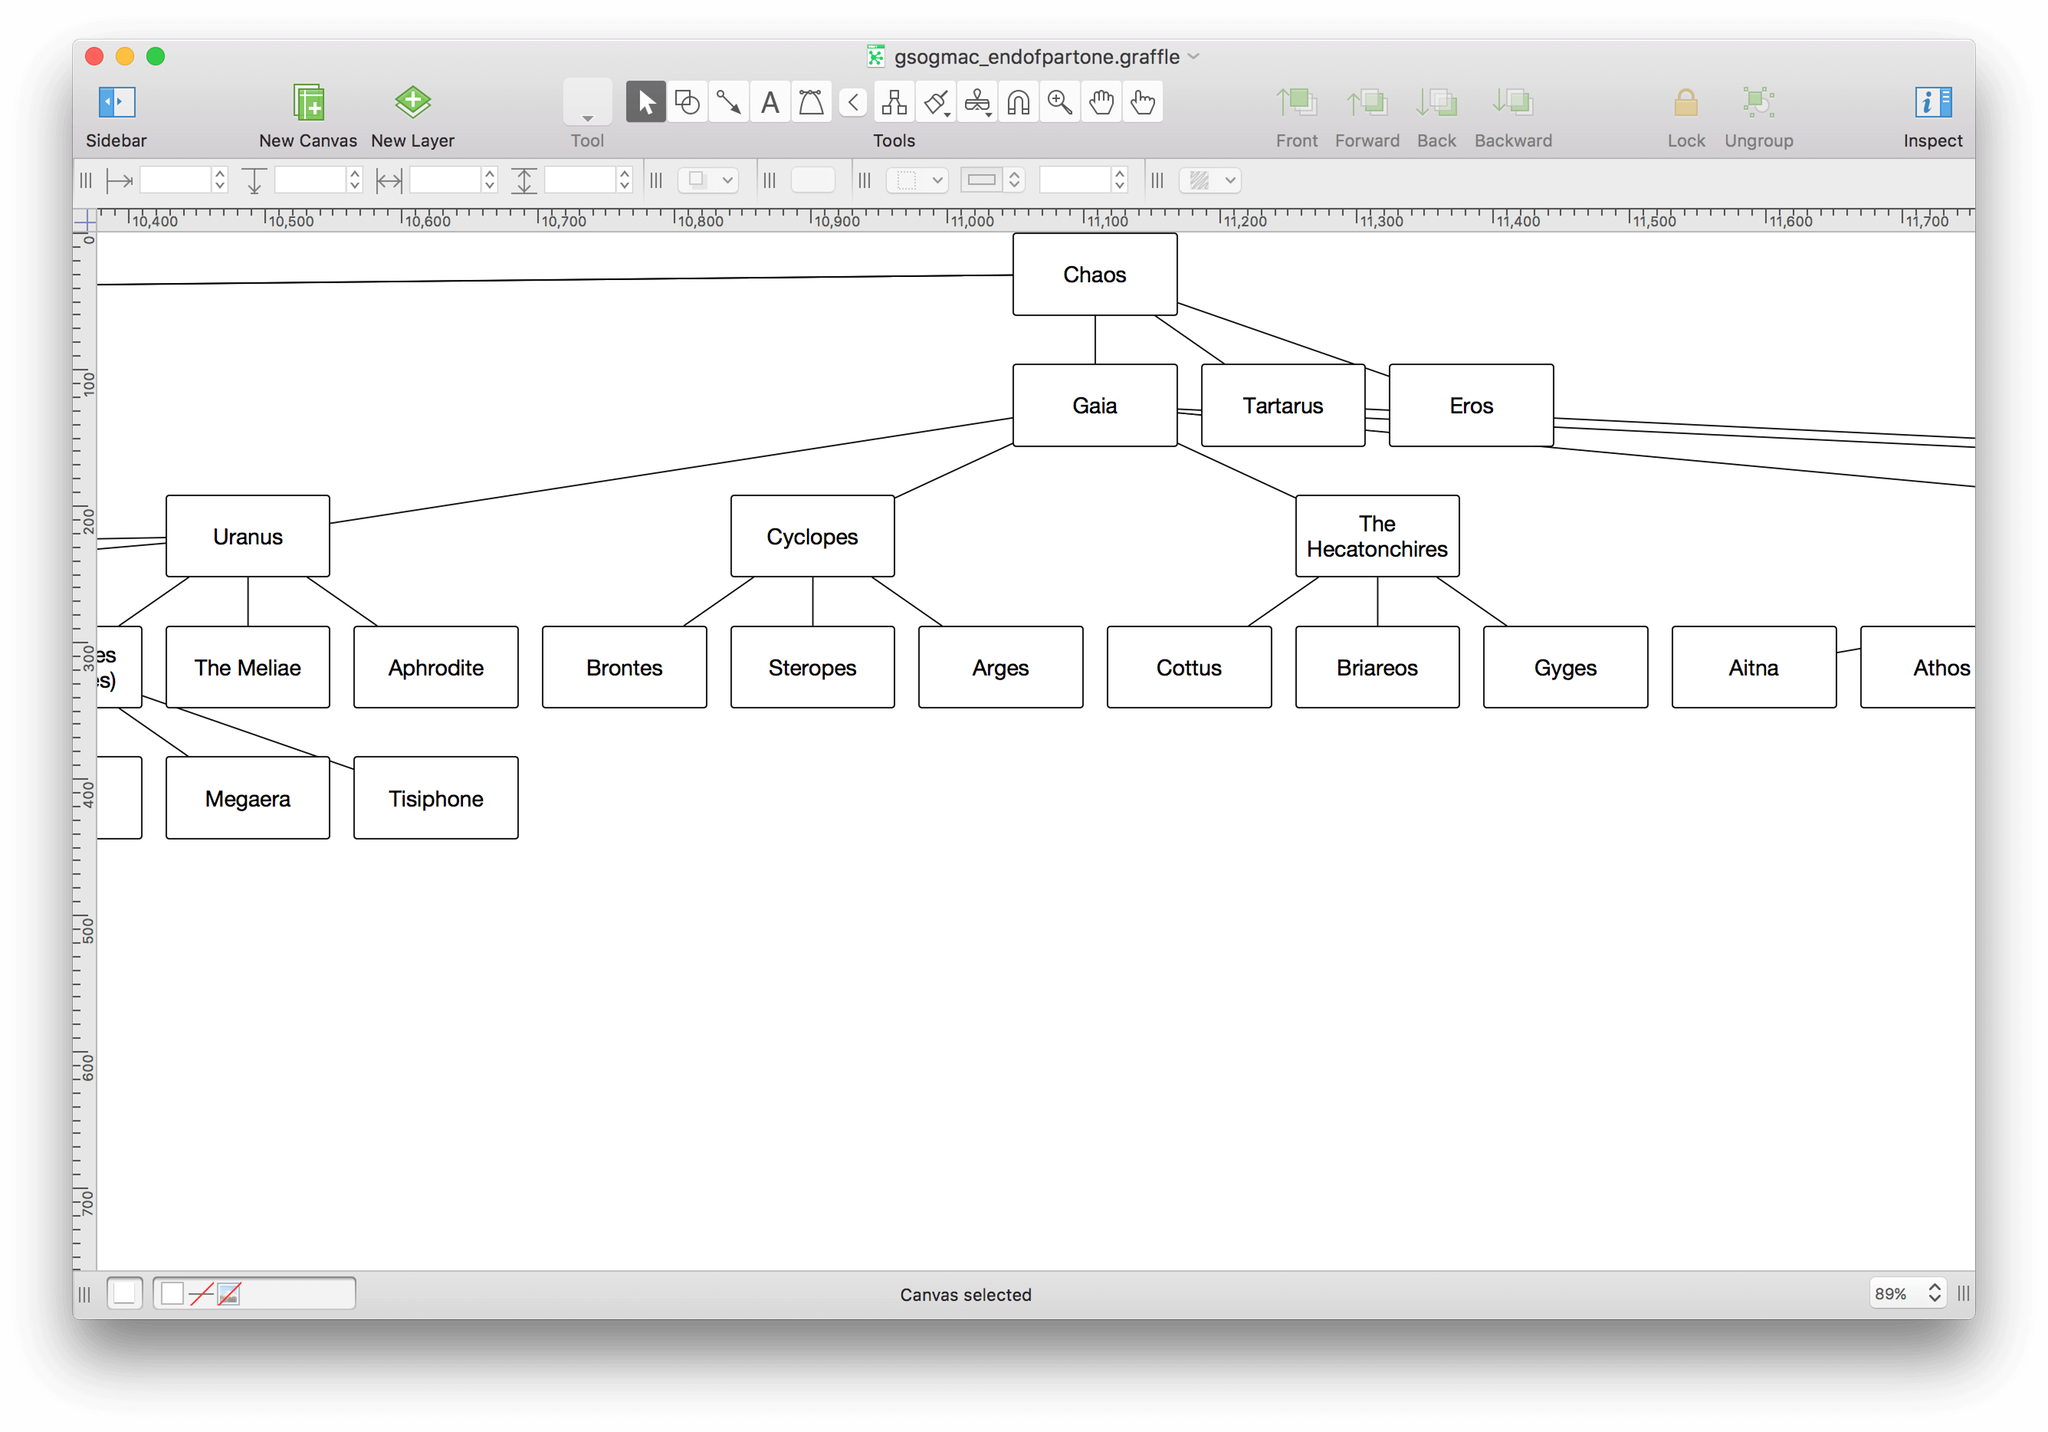Select the Brontes node
Viewport: 2048px width, 1432px height.
pyautogui.click(x=624, y=667)
